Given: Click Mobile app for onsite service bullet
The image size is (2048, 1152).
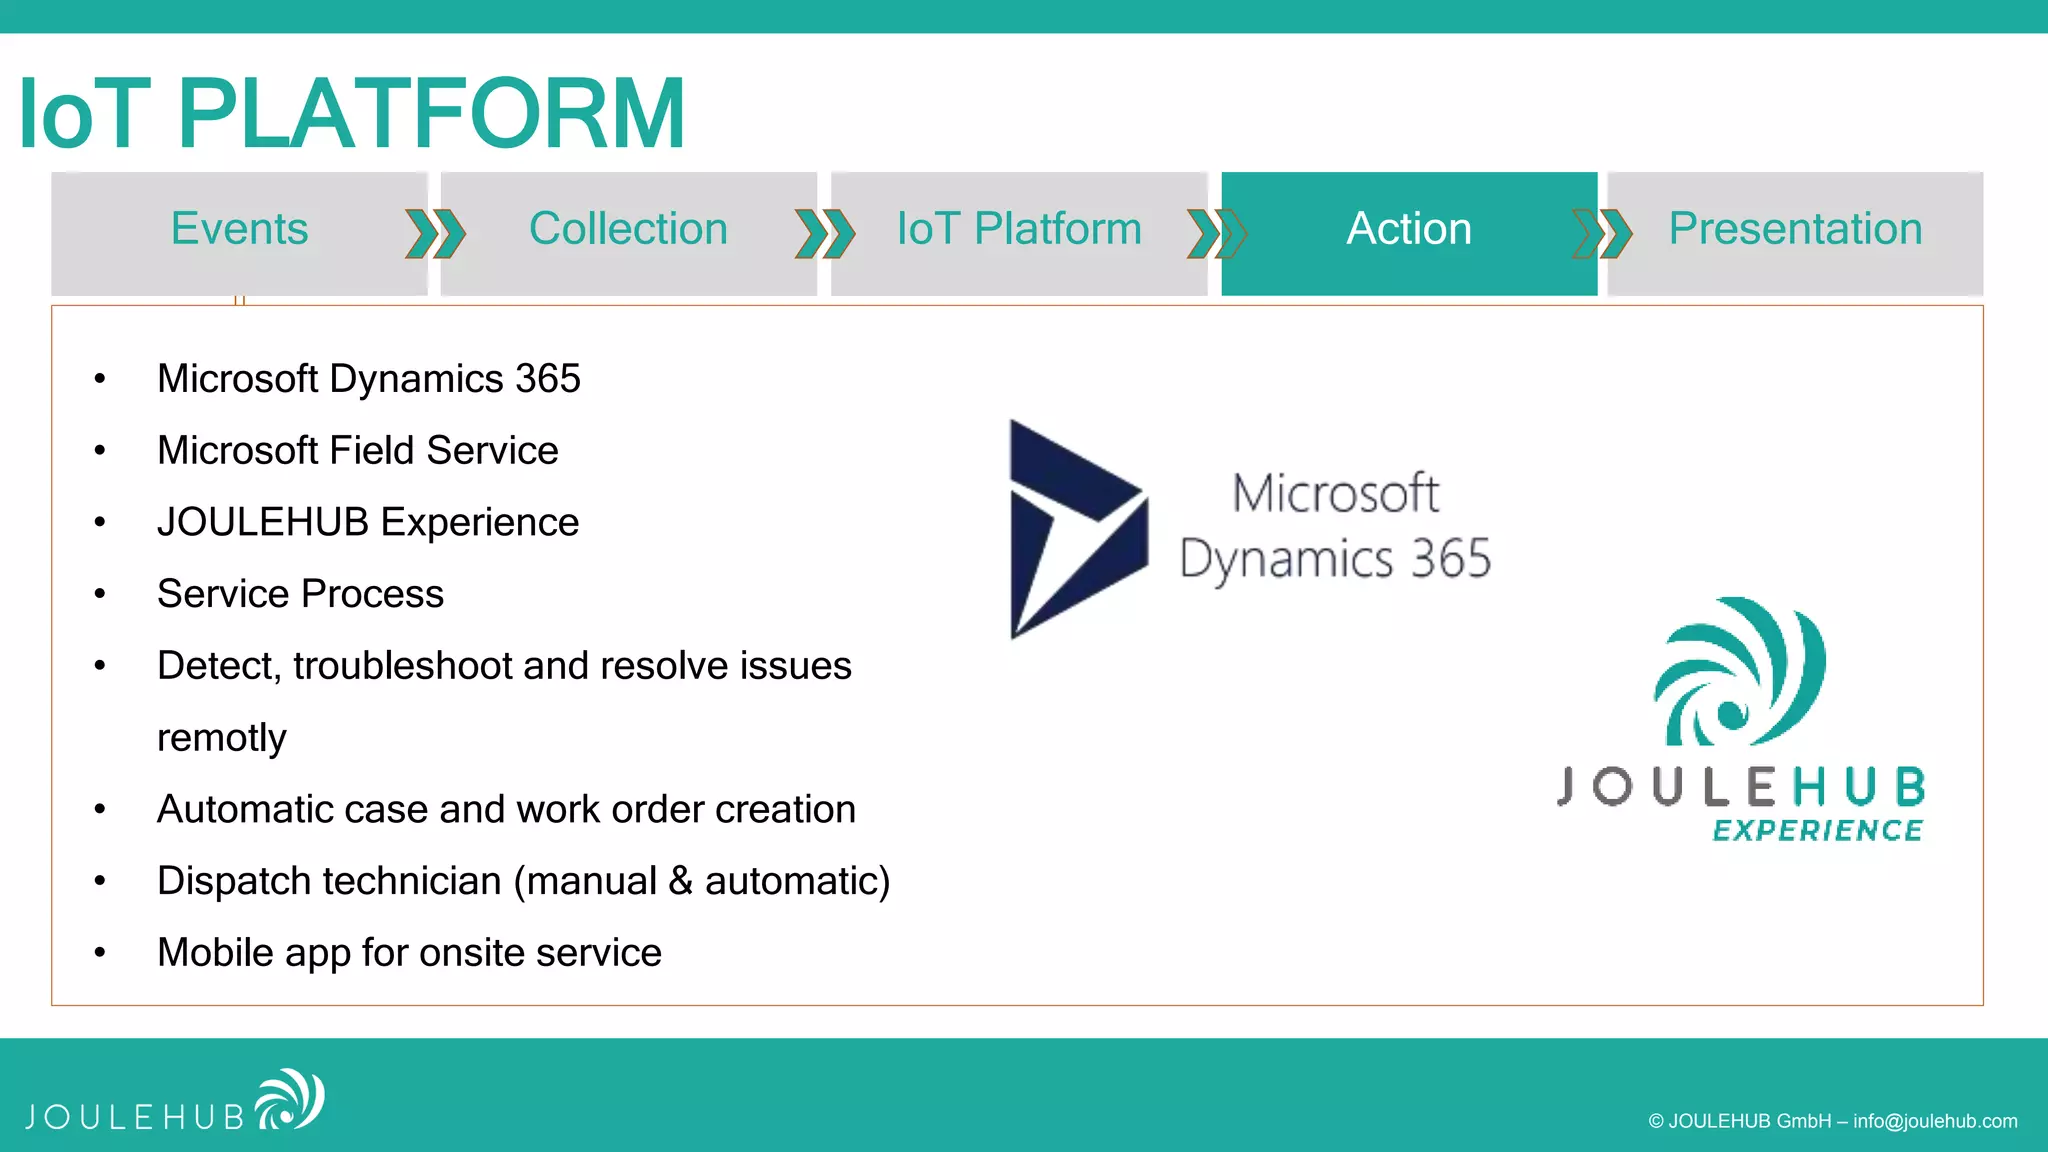Looking at the screenshot, I should 409,953.
